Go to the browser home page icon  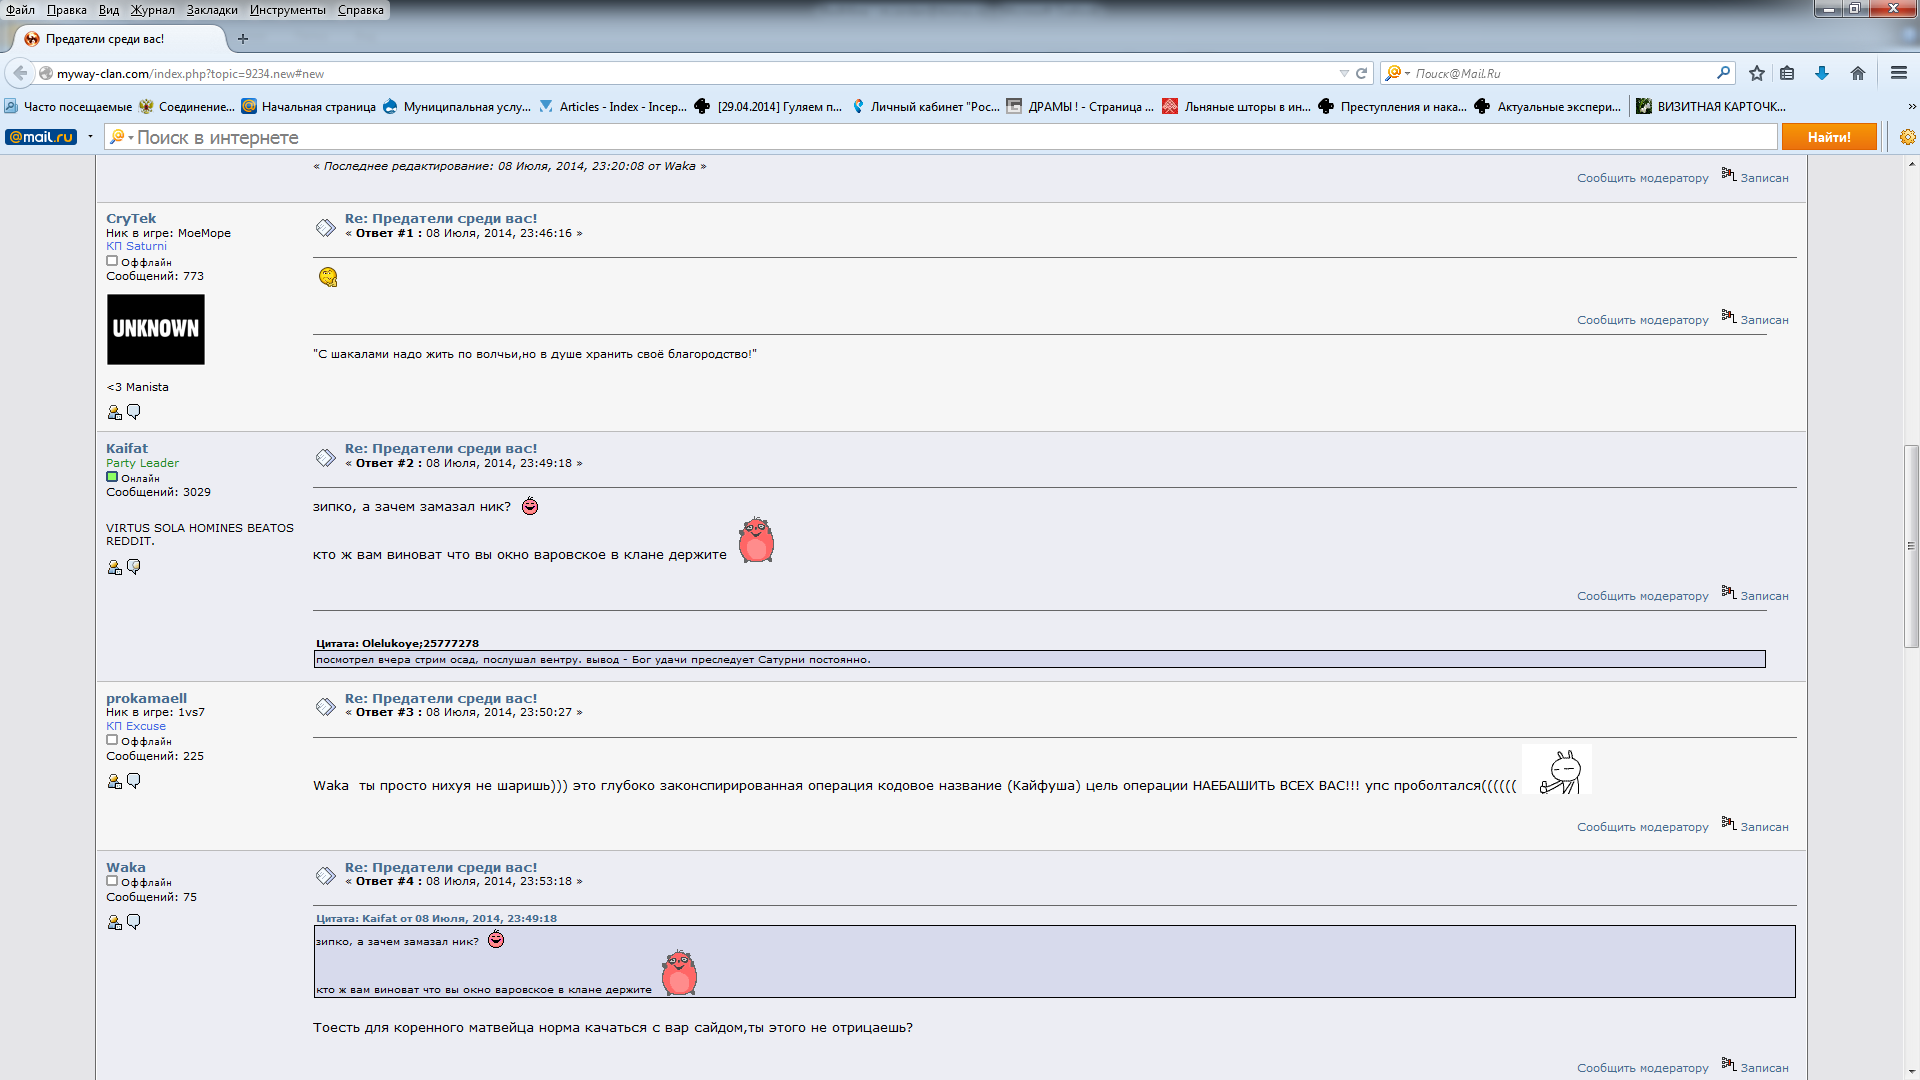point(1858,73)
